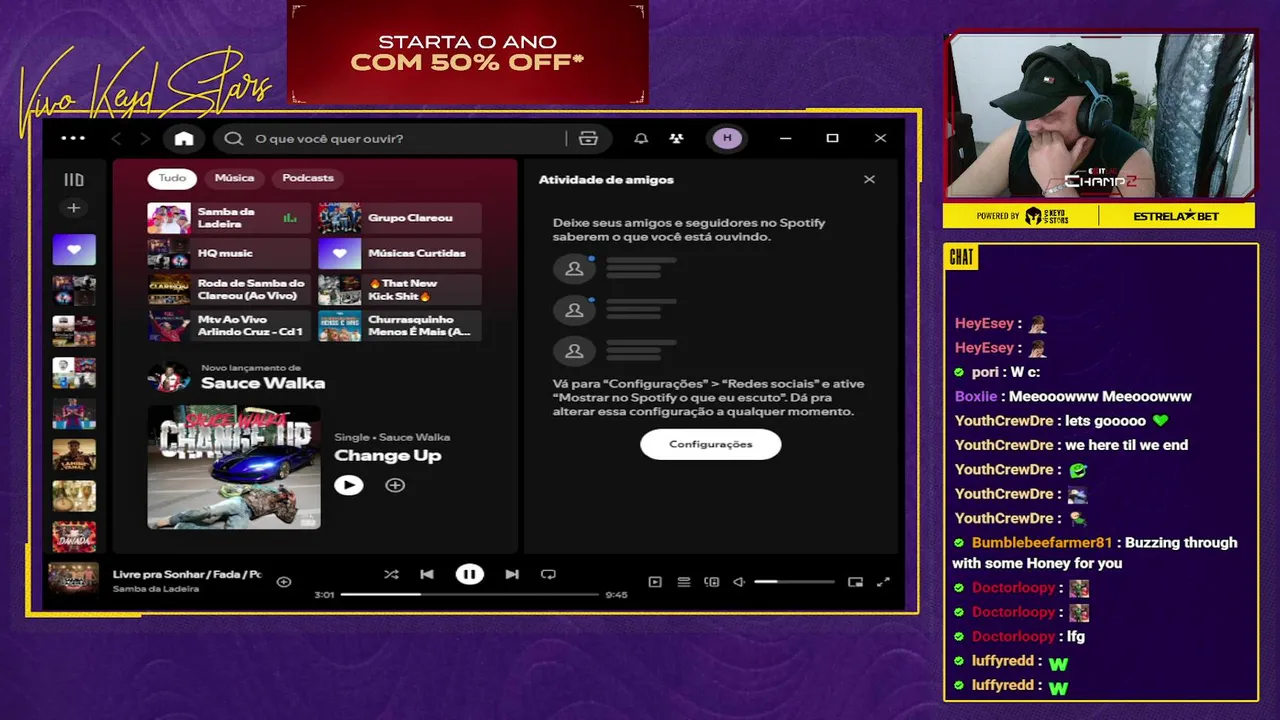Enter full screen player
The width and height of the screenshot is (1280, 720).
[883, 582]
